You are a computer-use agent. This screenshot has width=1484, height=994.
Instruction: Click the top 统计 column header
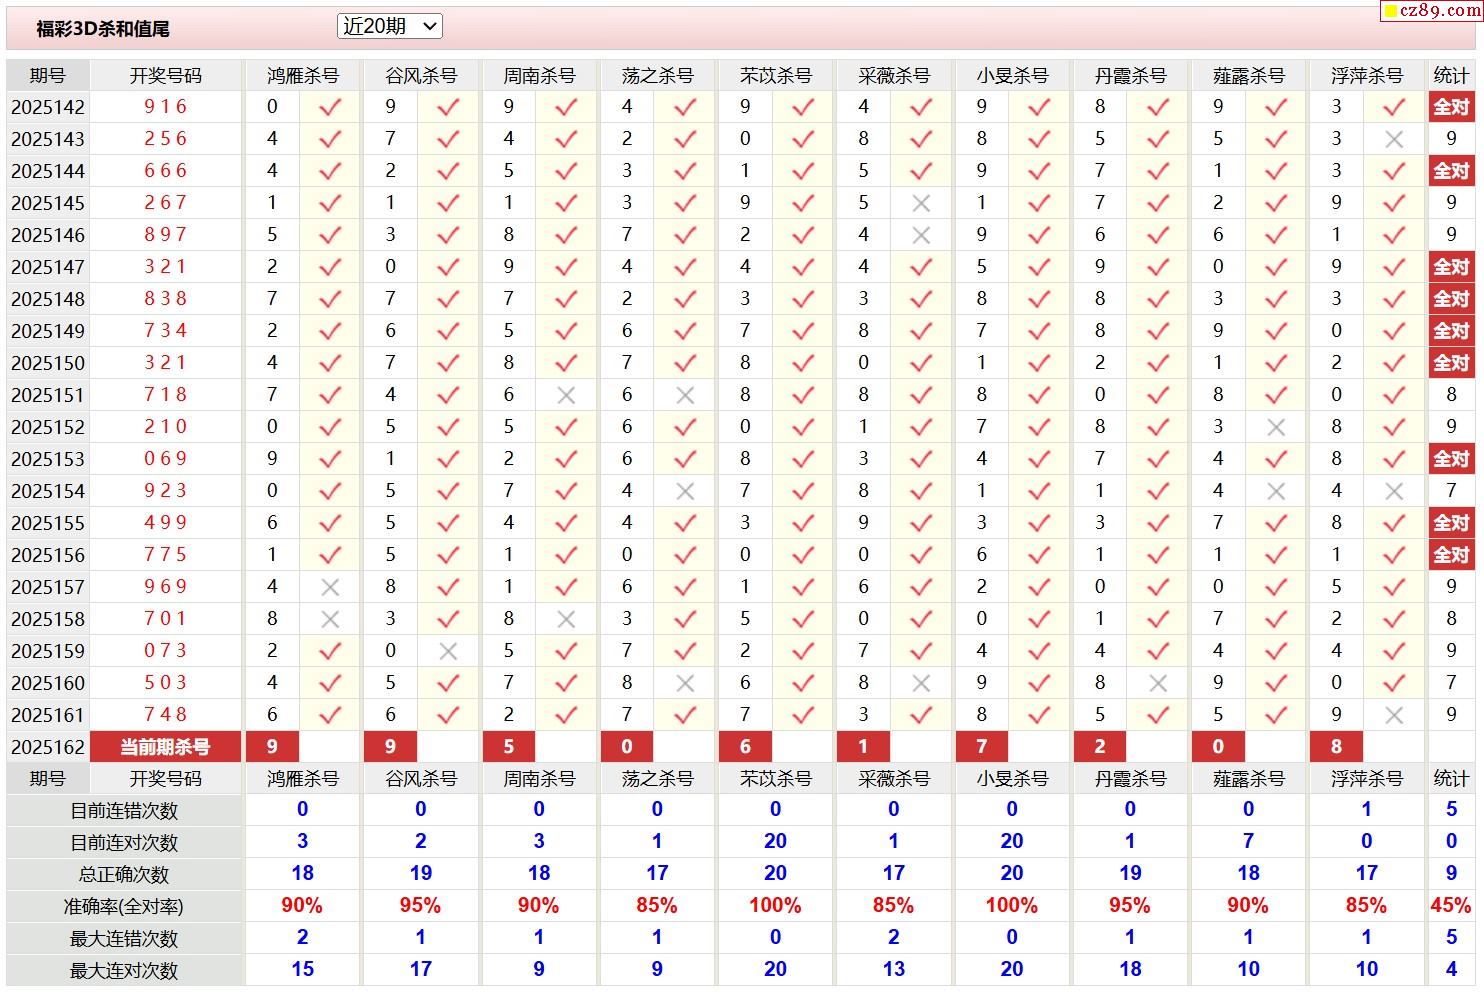[1451, 75]
